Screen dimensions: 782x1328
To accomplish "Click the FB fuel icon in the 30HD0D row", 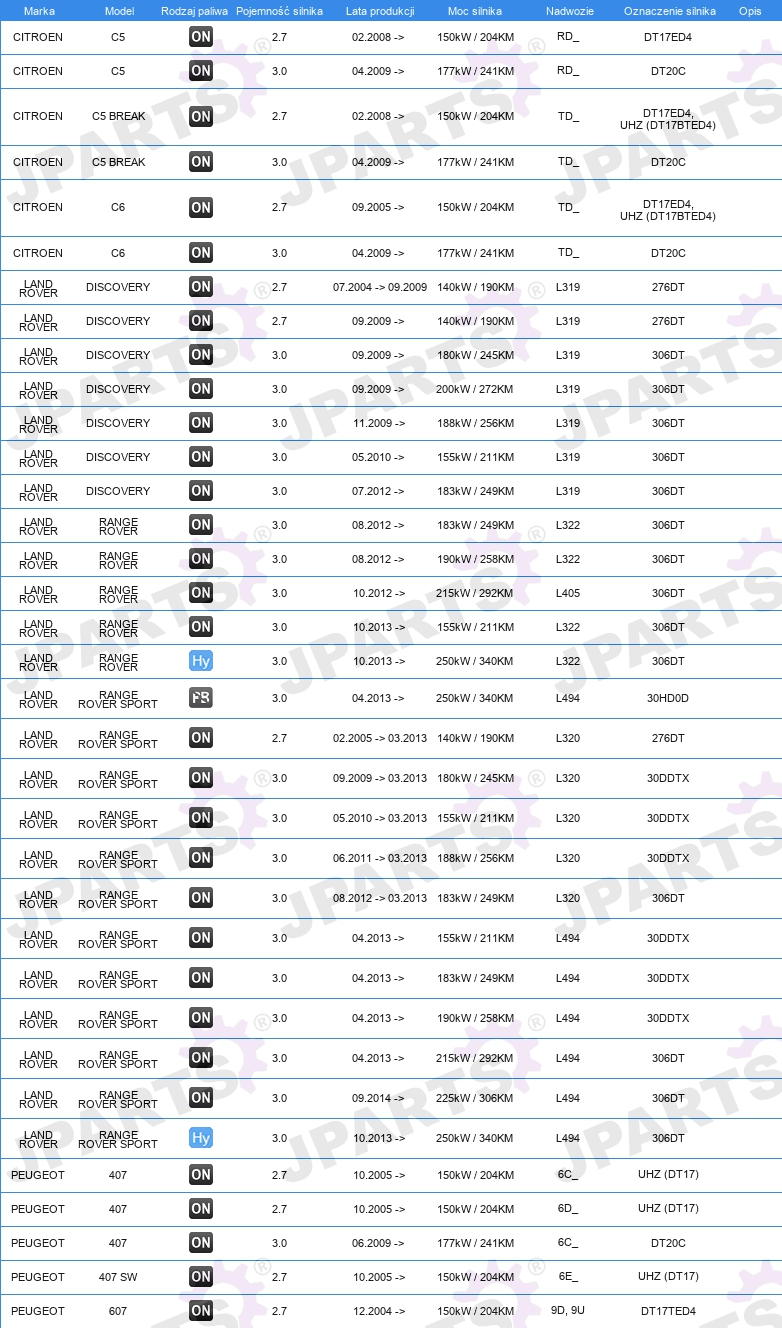I will point(201,698).
